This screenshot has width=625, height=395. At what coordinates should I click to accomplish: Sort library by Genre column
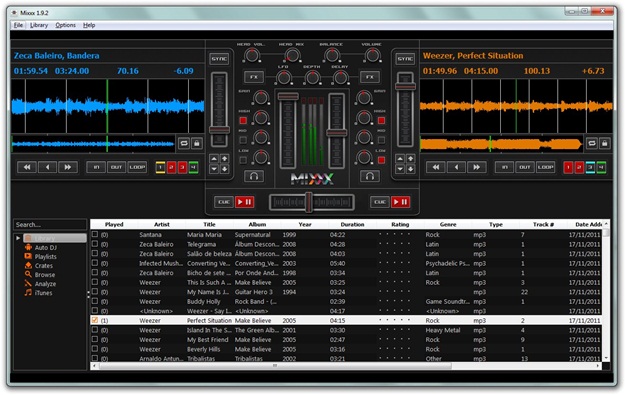click(x=448, y=224)
